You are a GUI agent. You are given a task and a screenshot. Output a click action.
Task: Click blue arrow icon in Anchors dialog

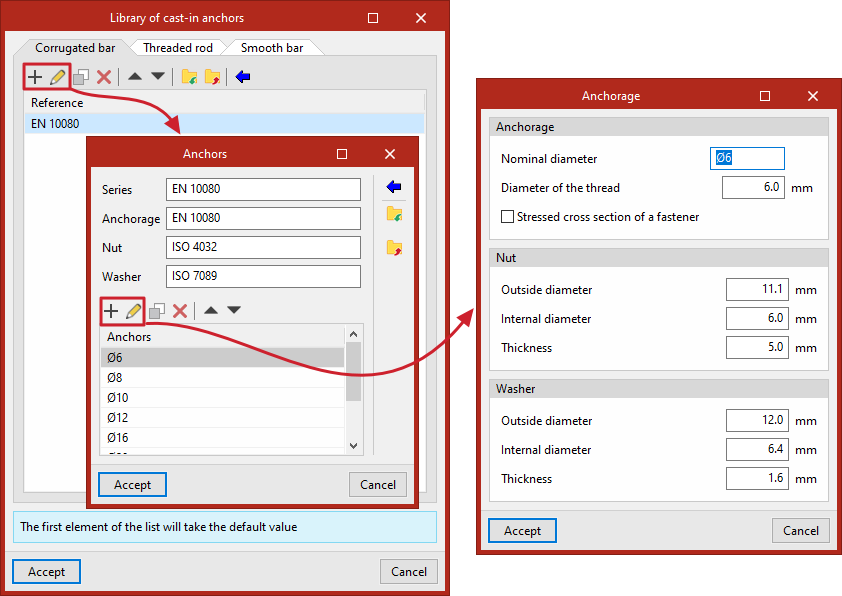point(394,187)
